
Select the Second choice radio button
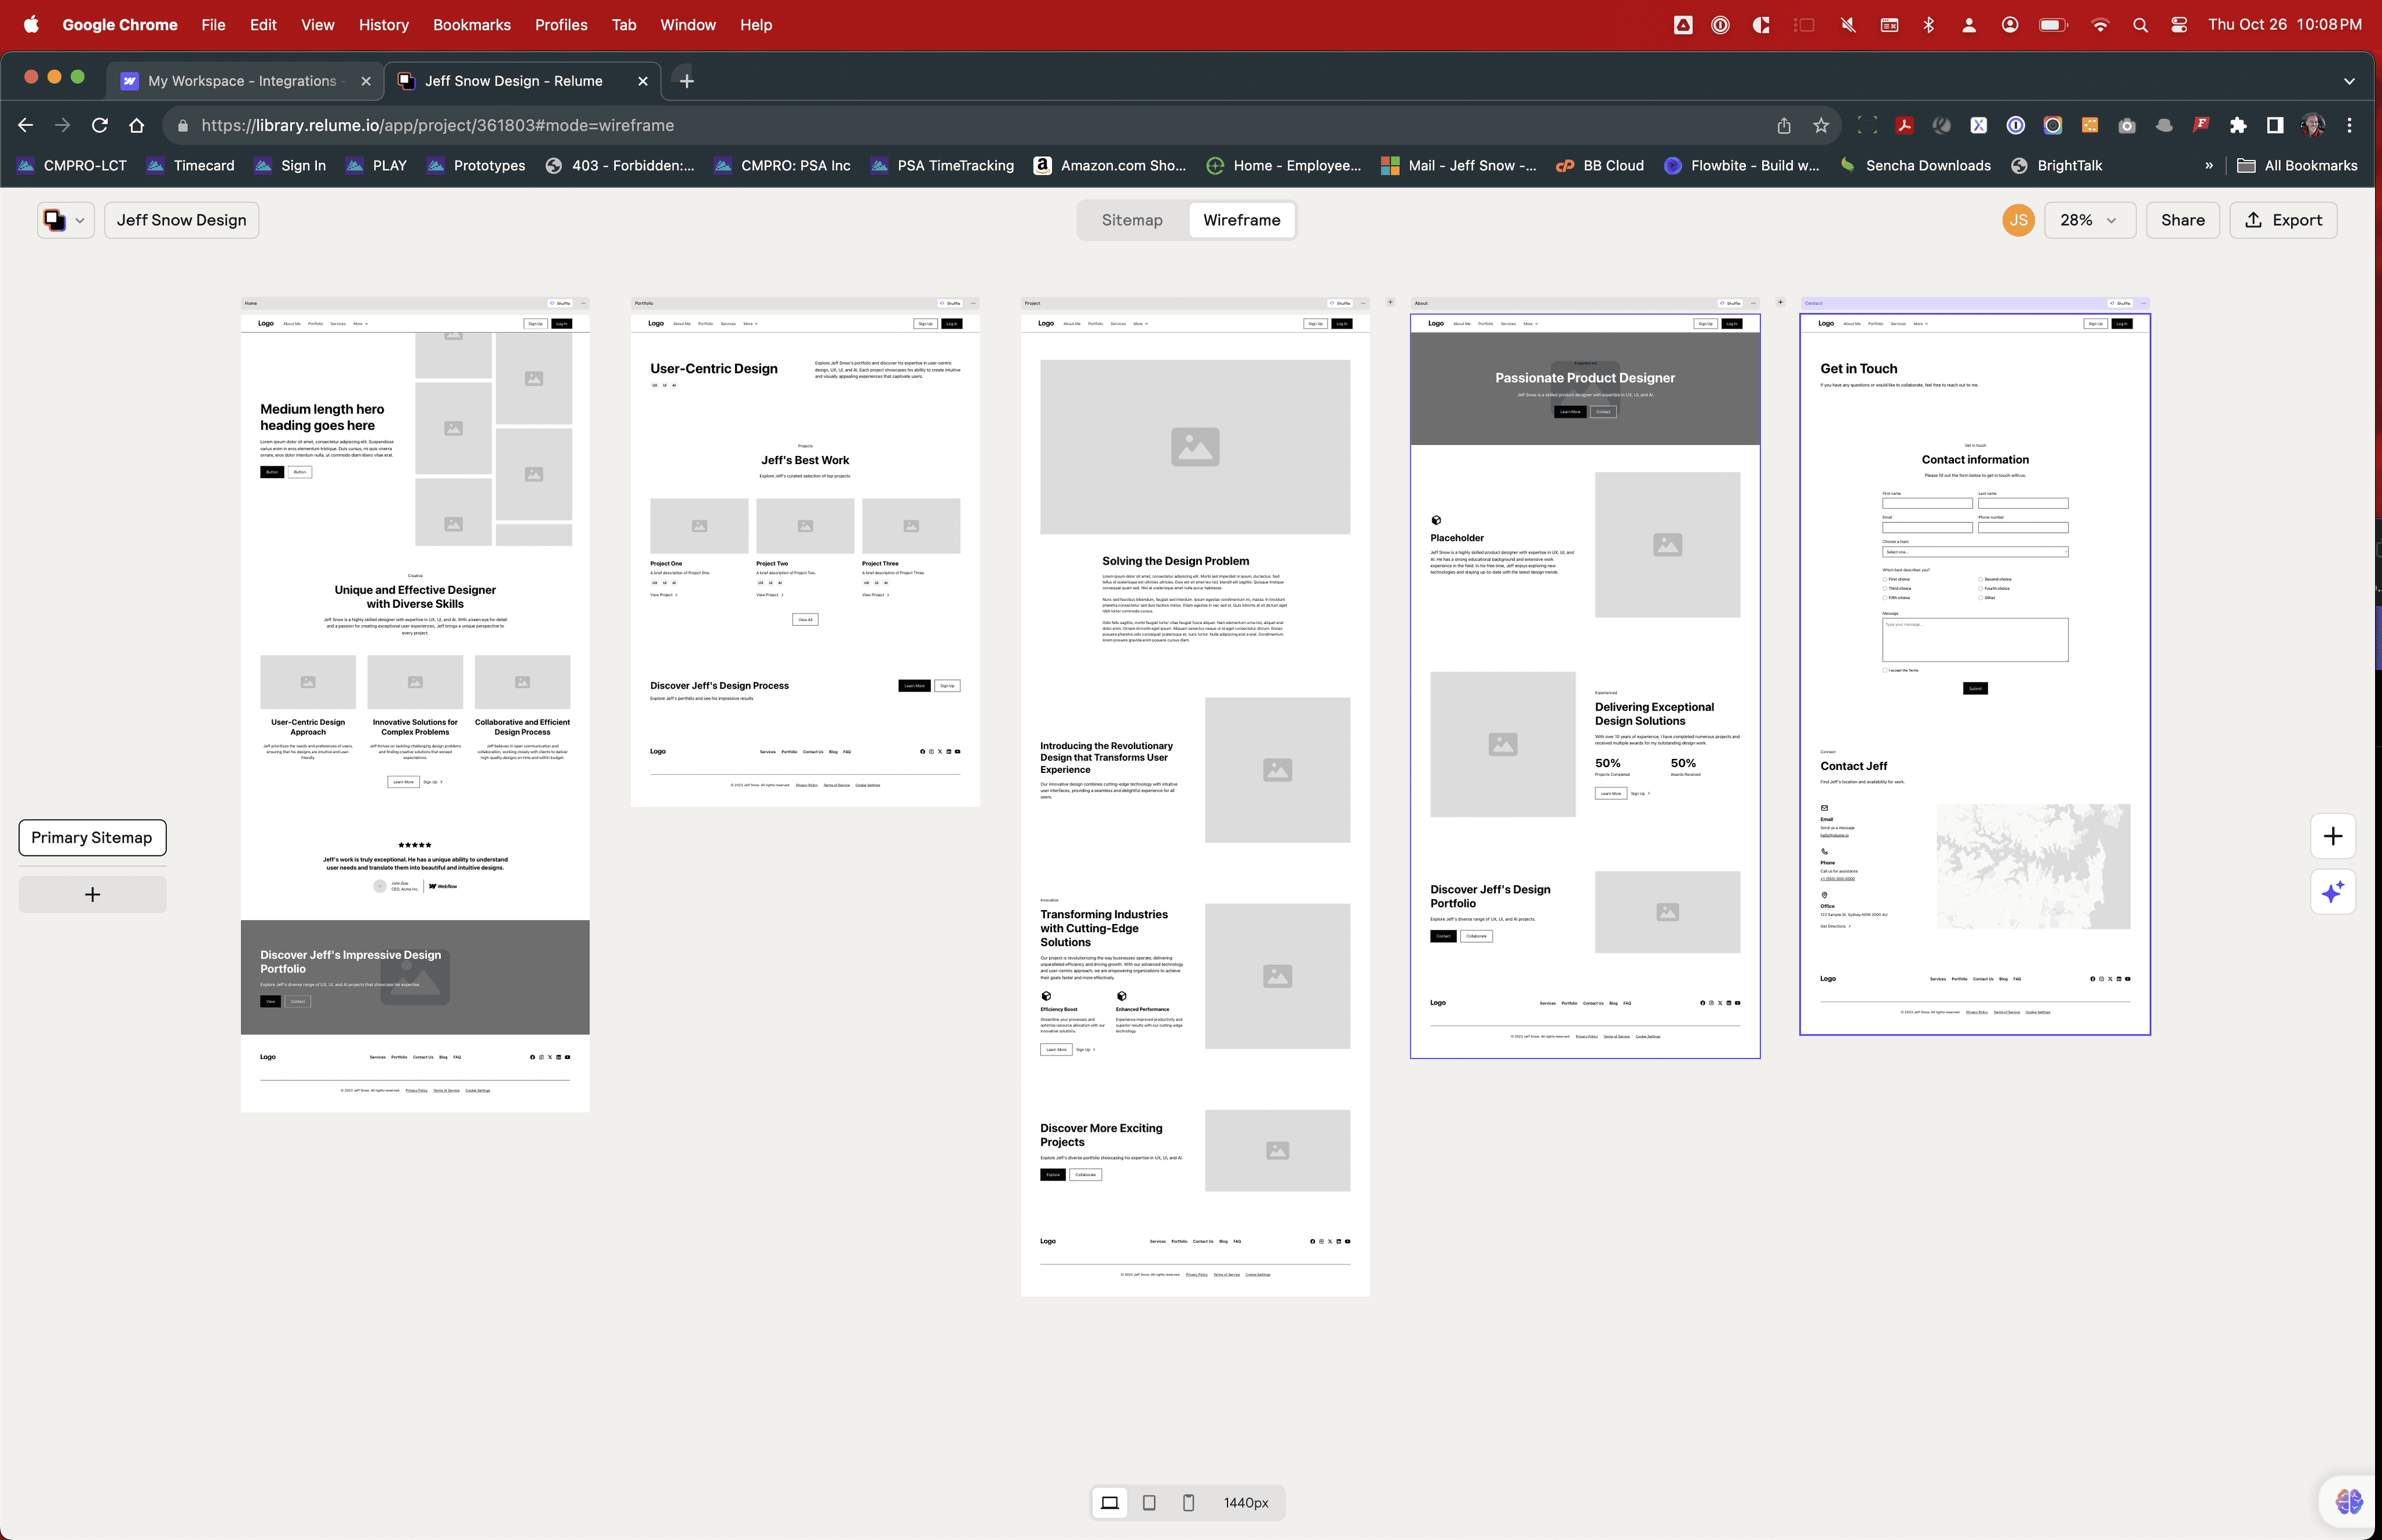tap(1981, 579)
